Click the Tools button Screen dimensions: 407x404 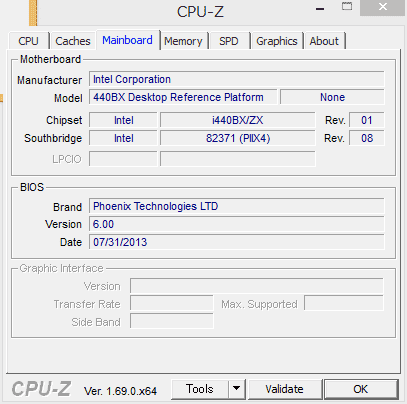pyautogui.click(x=200, y=389)
